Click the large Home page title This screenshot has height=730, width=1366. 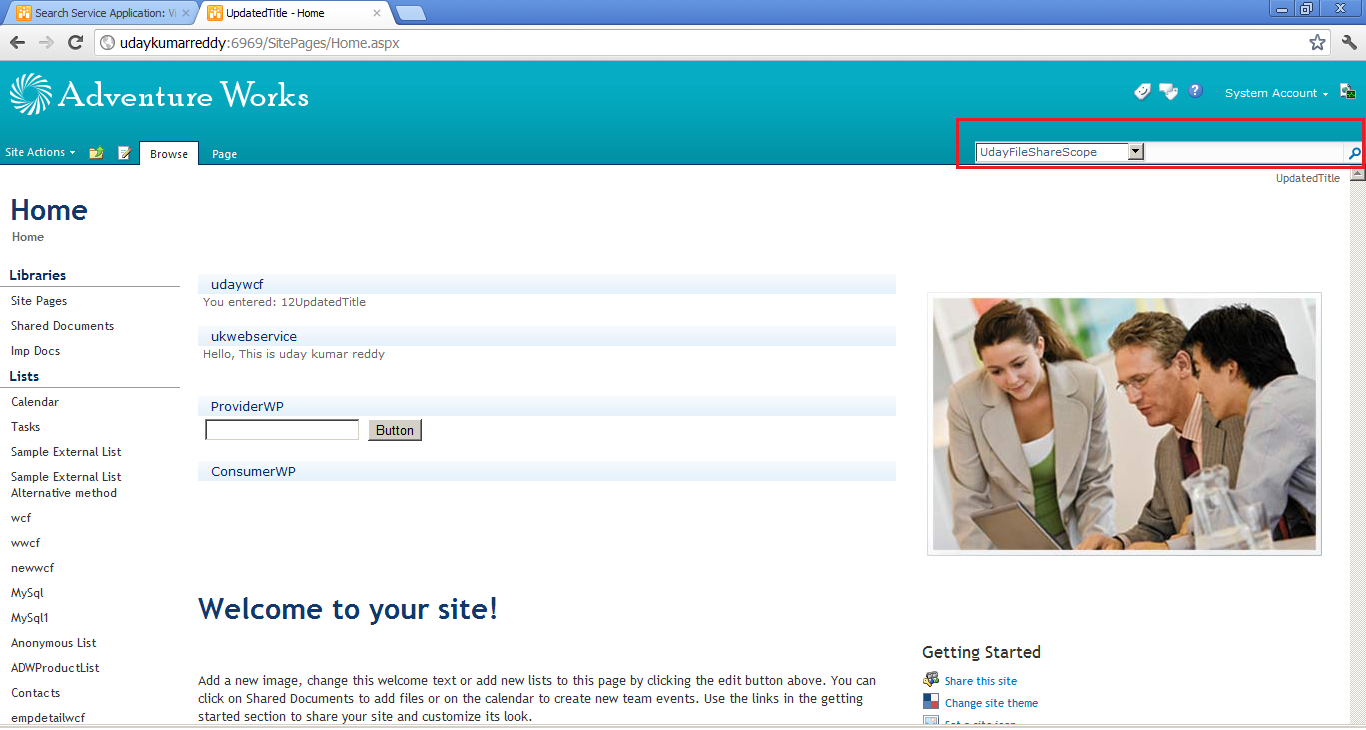click(49, 210)
